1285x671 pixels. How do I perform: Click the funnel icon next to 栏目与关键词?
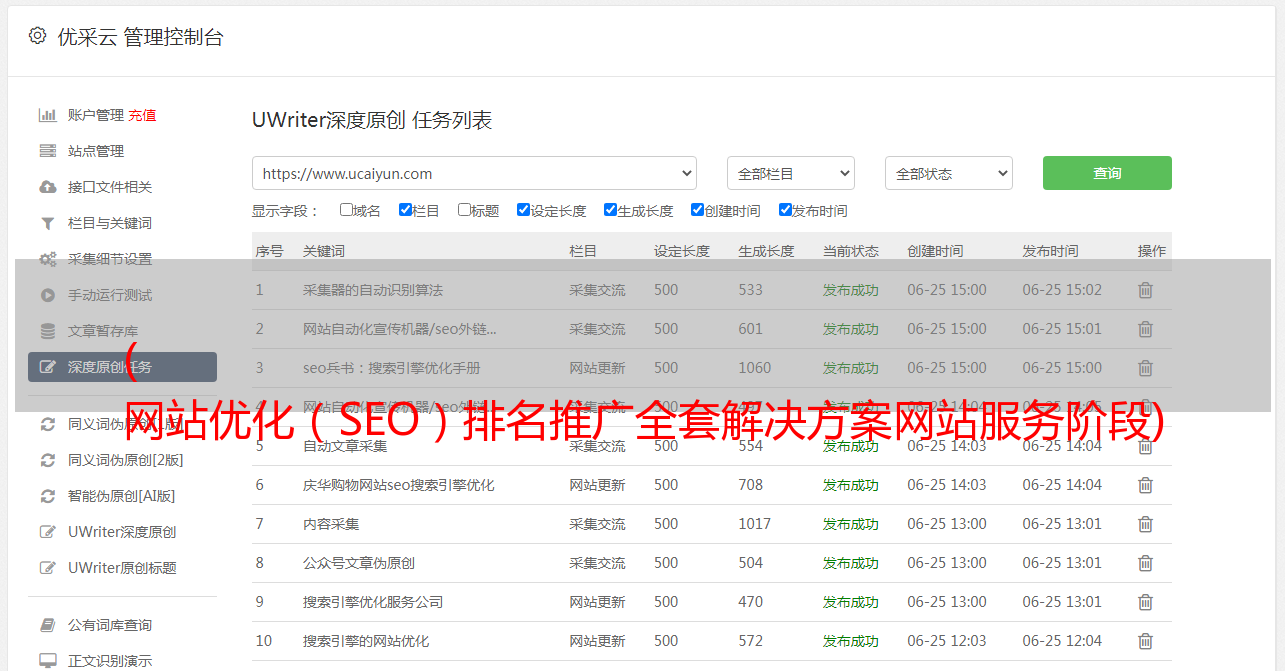(x=47, y=223)
